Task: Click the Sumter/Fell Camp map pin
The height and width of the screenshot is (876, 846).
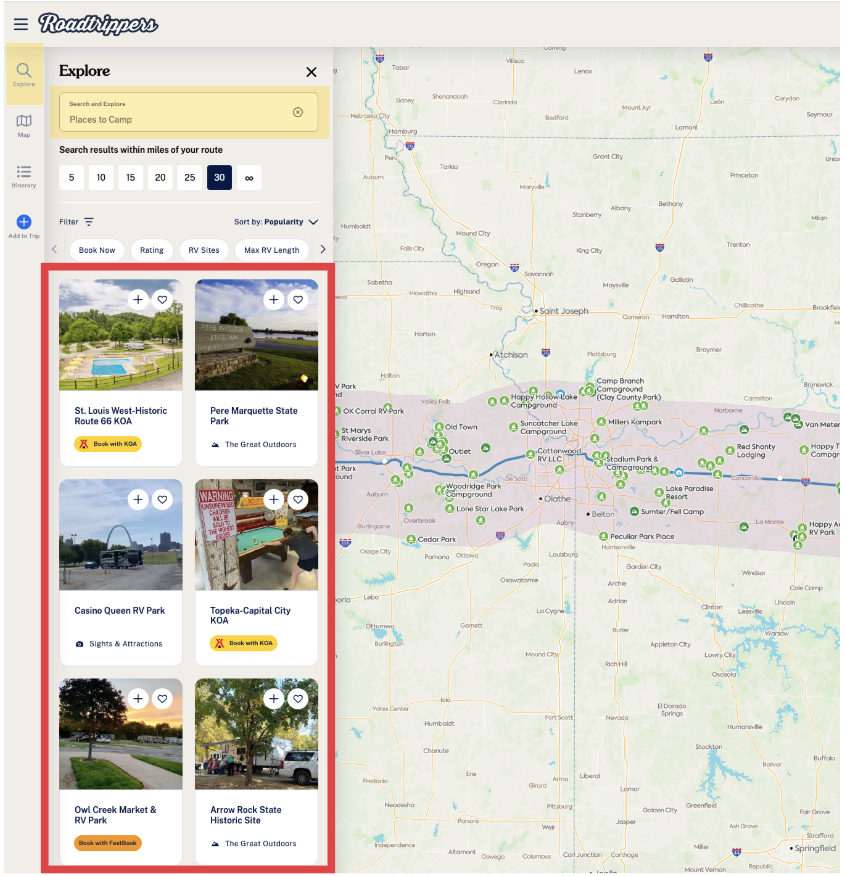Action: (x=634, y=511)
